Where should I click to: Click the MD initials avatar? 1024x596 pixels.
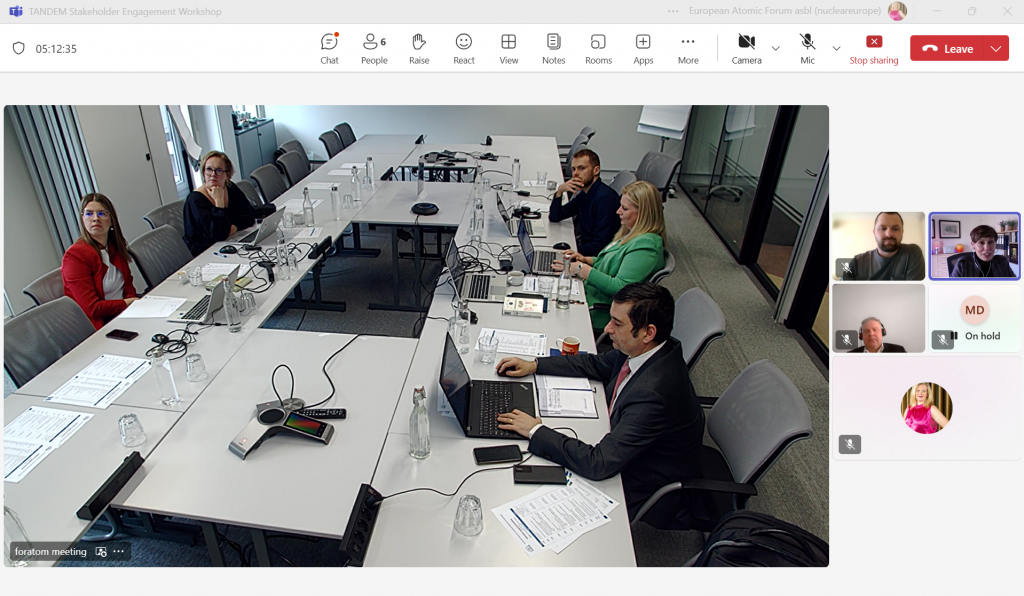[974, 310]
